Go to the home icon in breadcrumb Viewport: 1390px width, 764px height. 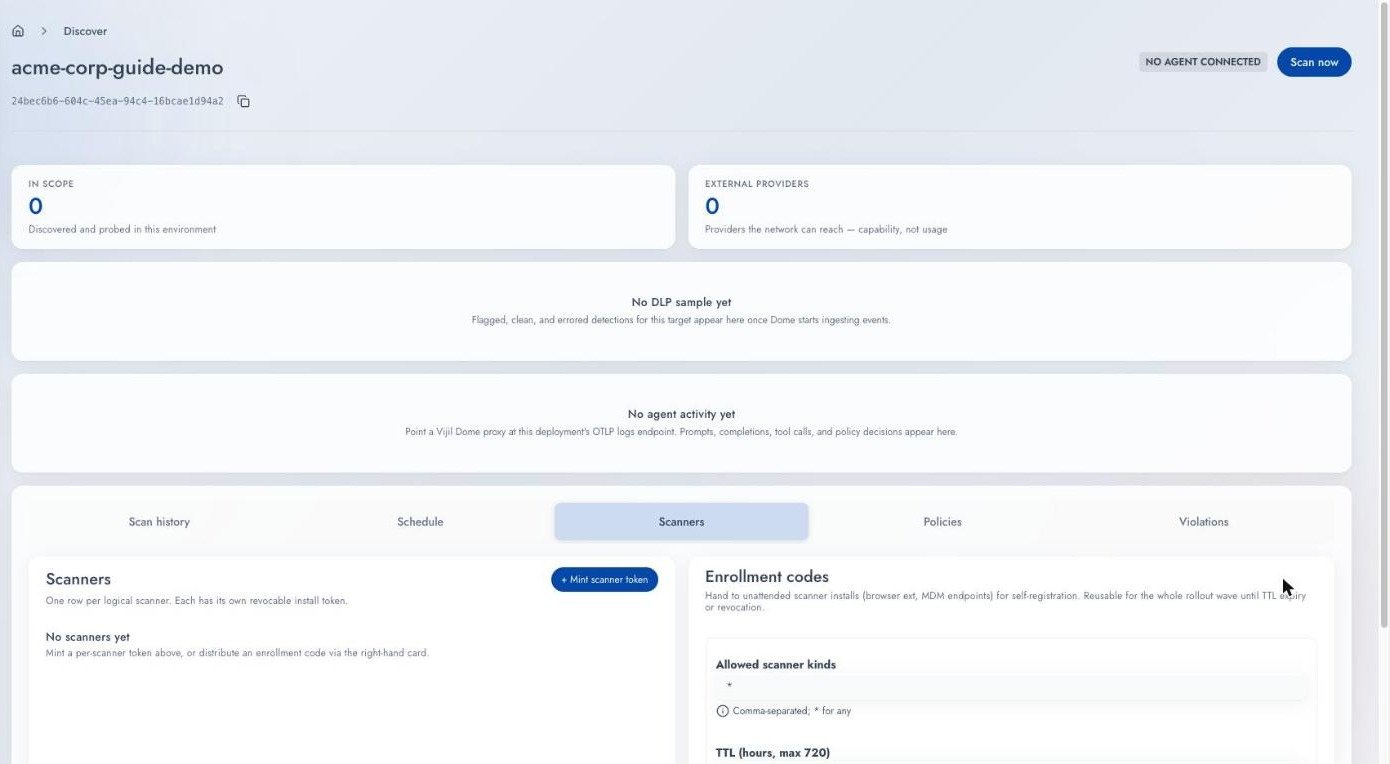pyautogui.click(x=18, y=31)
